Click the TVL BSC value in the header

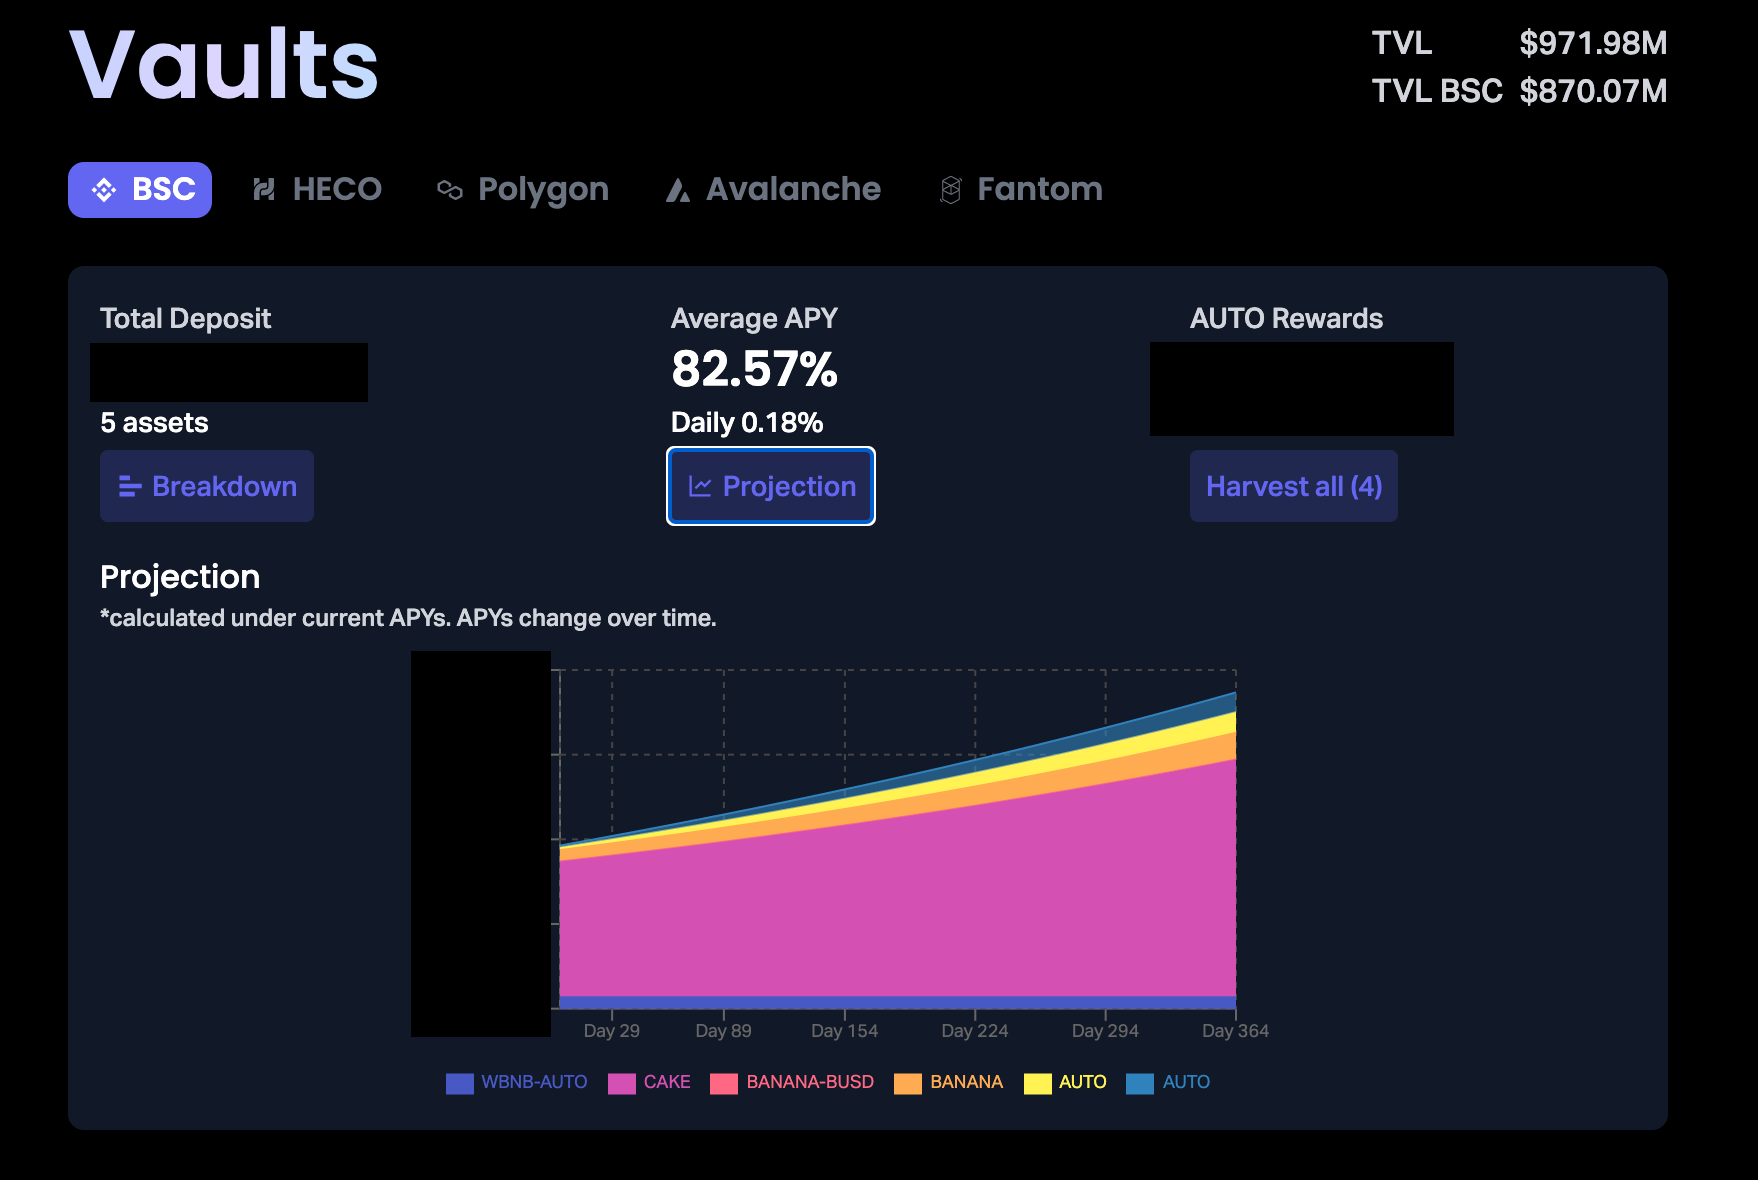point(1594,90)
